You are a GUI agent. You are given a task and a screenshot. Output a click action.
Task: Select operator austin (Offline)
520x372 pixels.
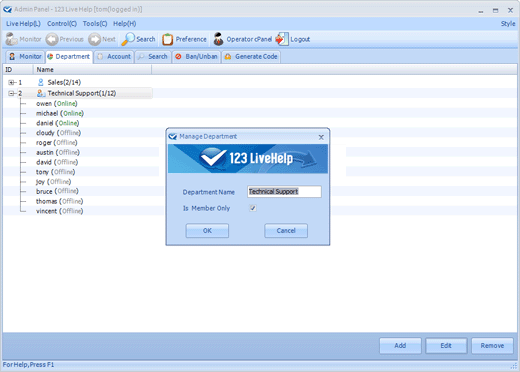click(58, 152)
